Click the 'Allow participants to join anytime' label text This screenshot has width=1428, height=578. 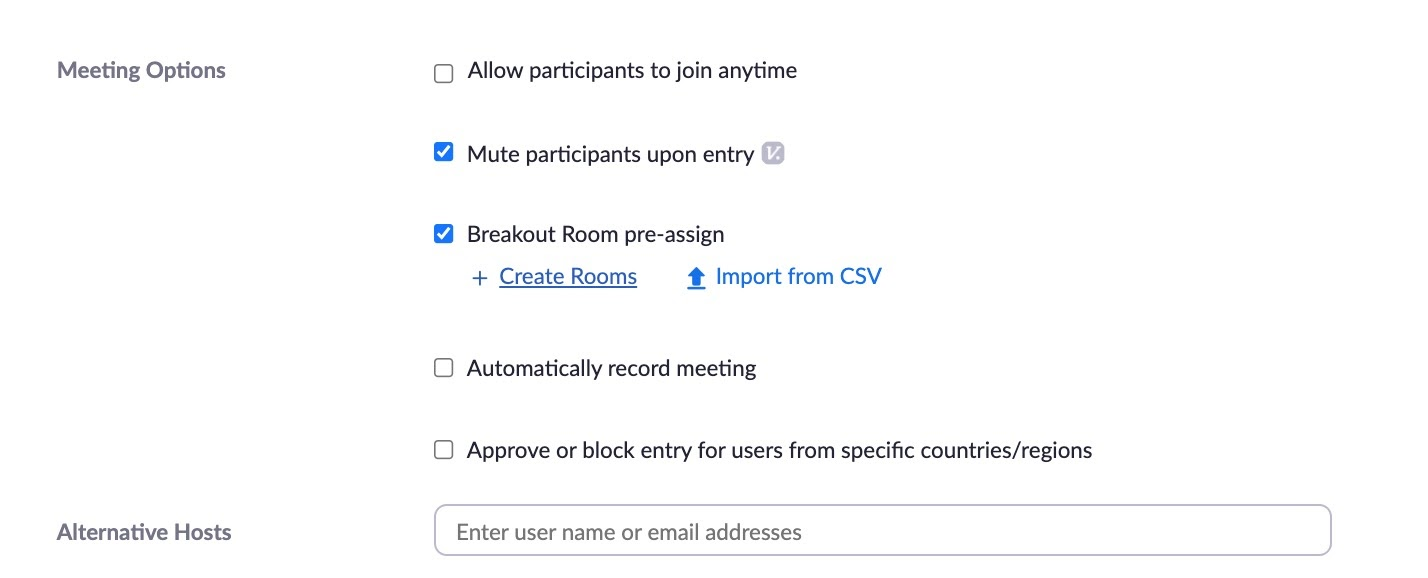(632, 71)
